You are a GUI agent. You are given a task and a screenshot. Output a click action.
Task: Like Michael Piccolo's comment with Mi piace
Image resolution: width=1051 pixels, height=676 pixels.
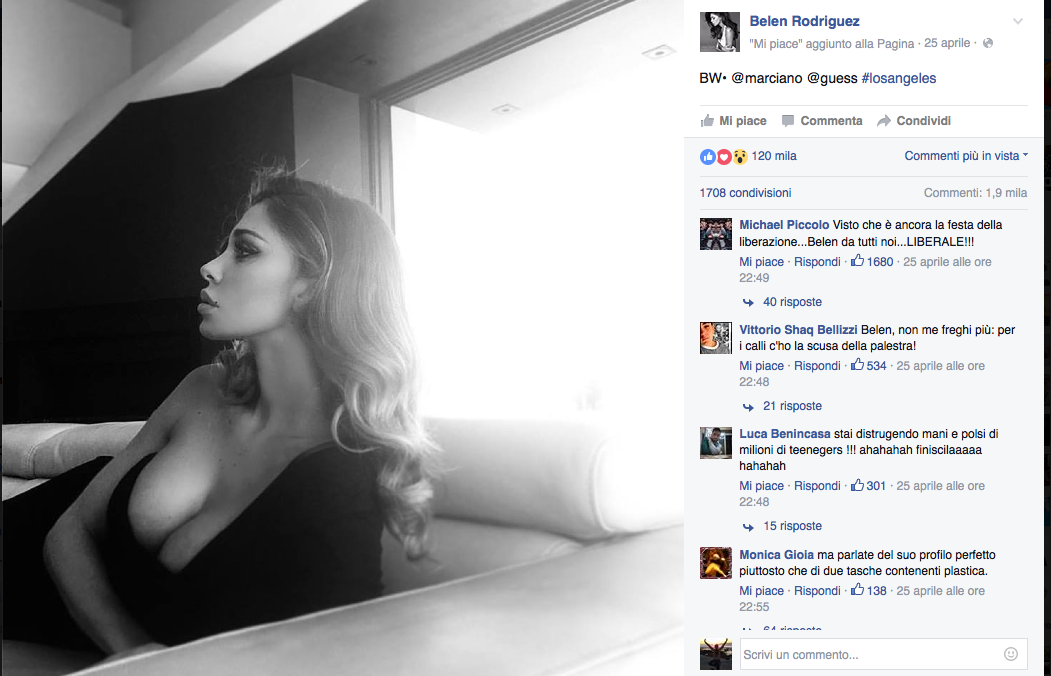pyautogui.click(x=761, y=262)
